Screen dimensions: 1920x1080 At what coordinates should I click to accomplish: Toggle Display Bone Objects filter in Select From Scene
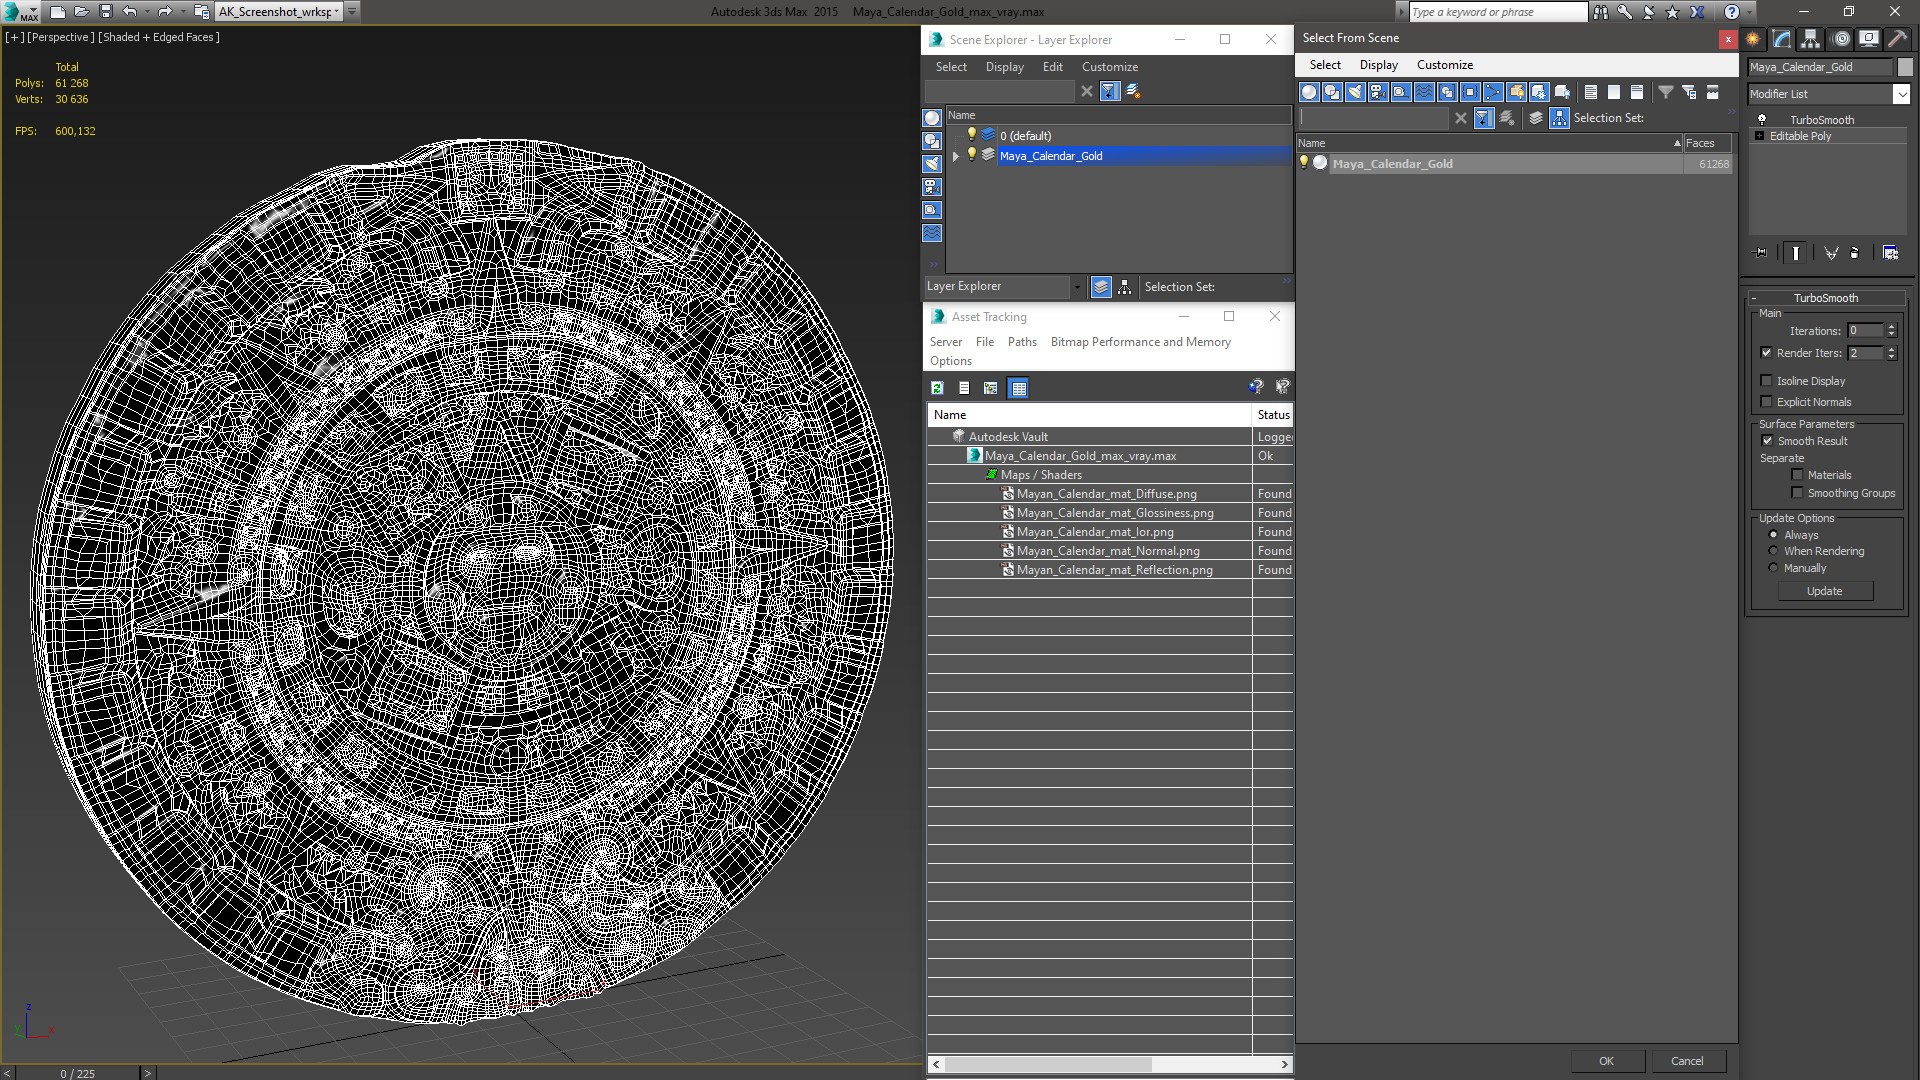coord(1493,92)
